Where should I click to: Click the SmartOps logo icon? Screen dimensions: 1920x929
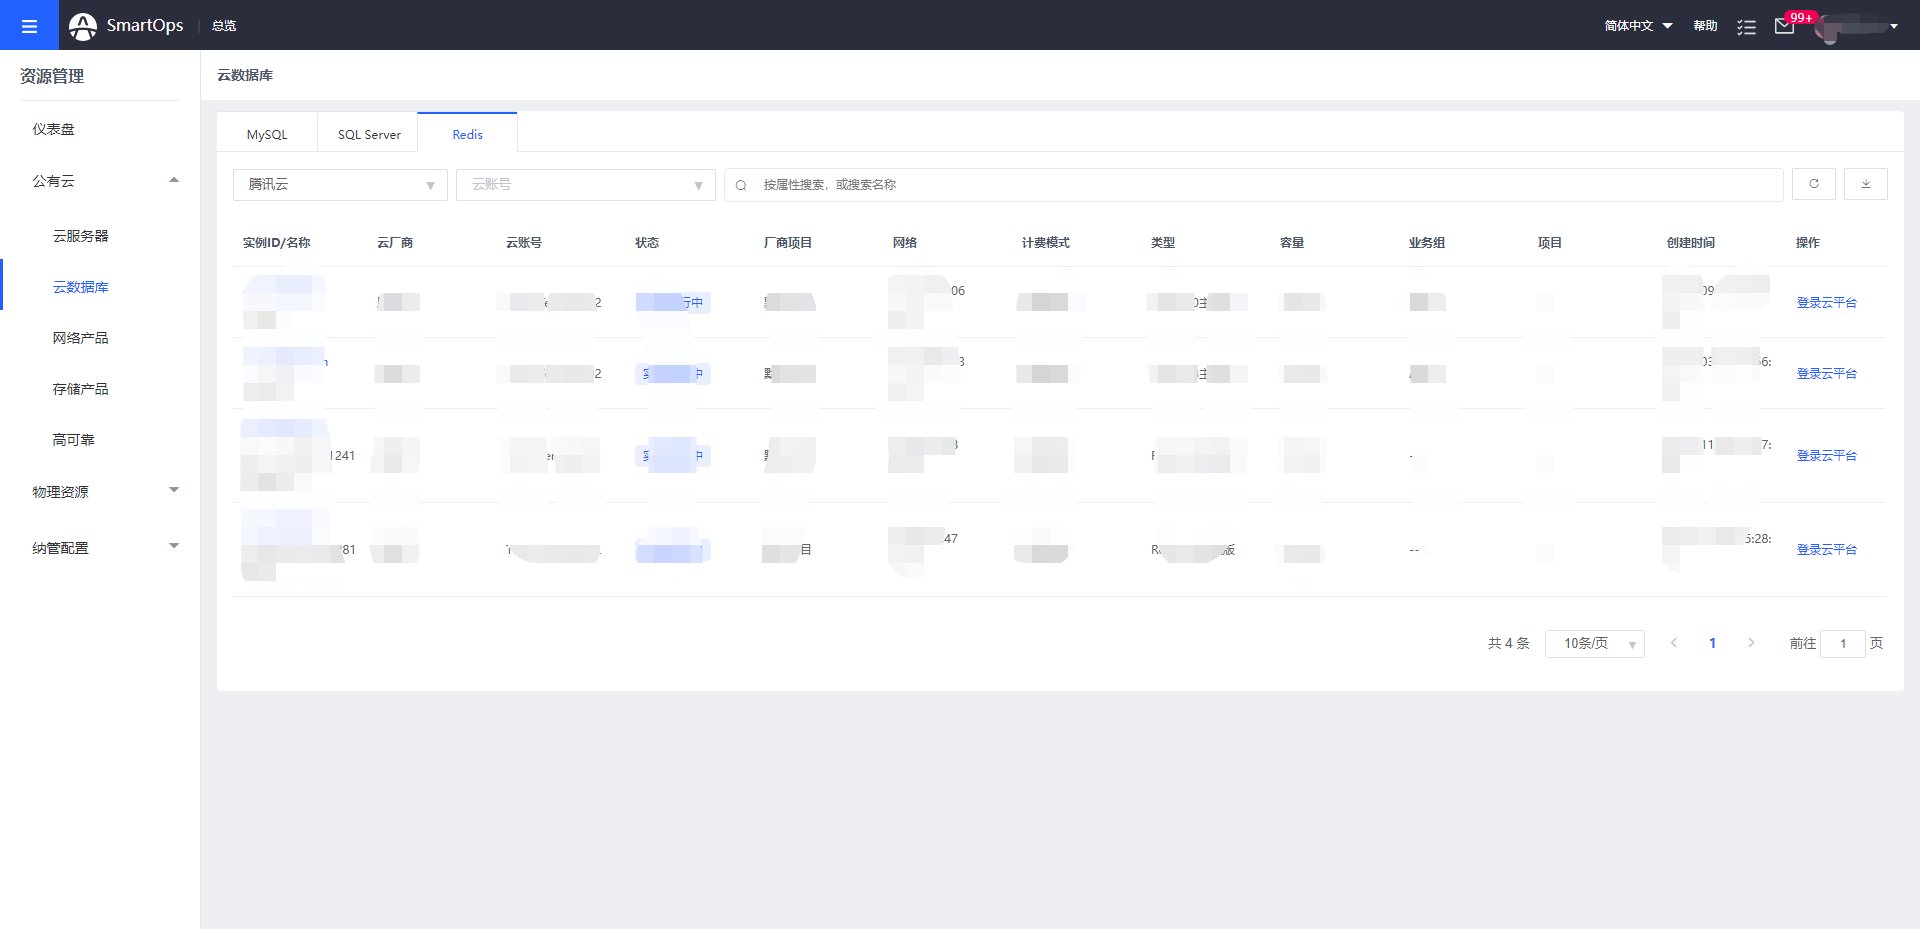coord(83,26)
